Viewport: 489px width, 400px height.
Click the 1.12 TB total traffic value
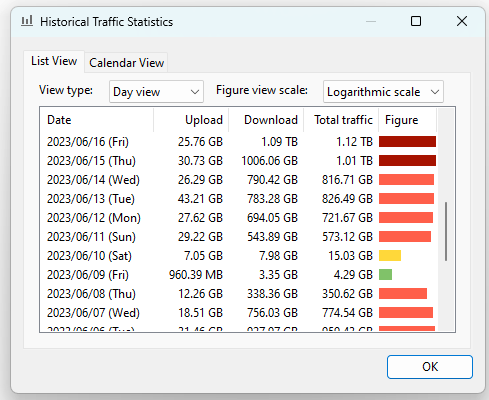354,142
